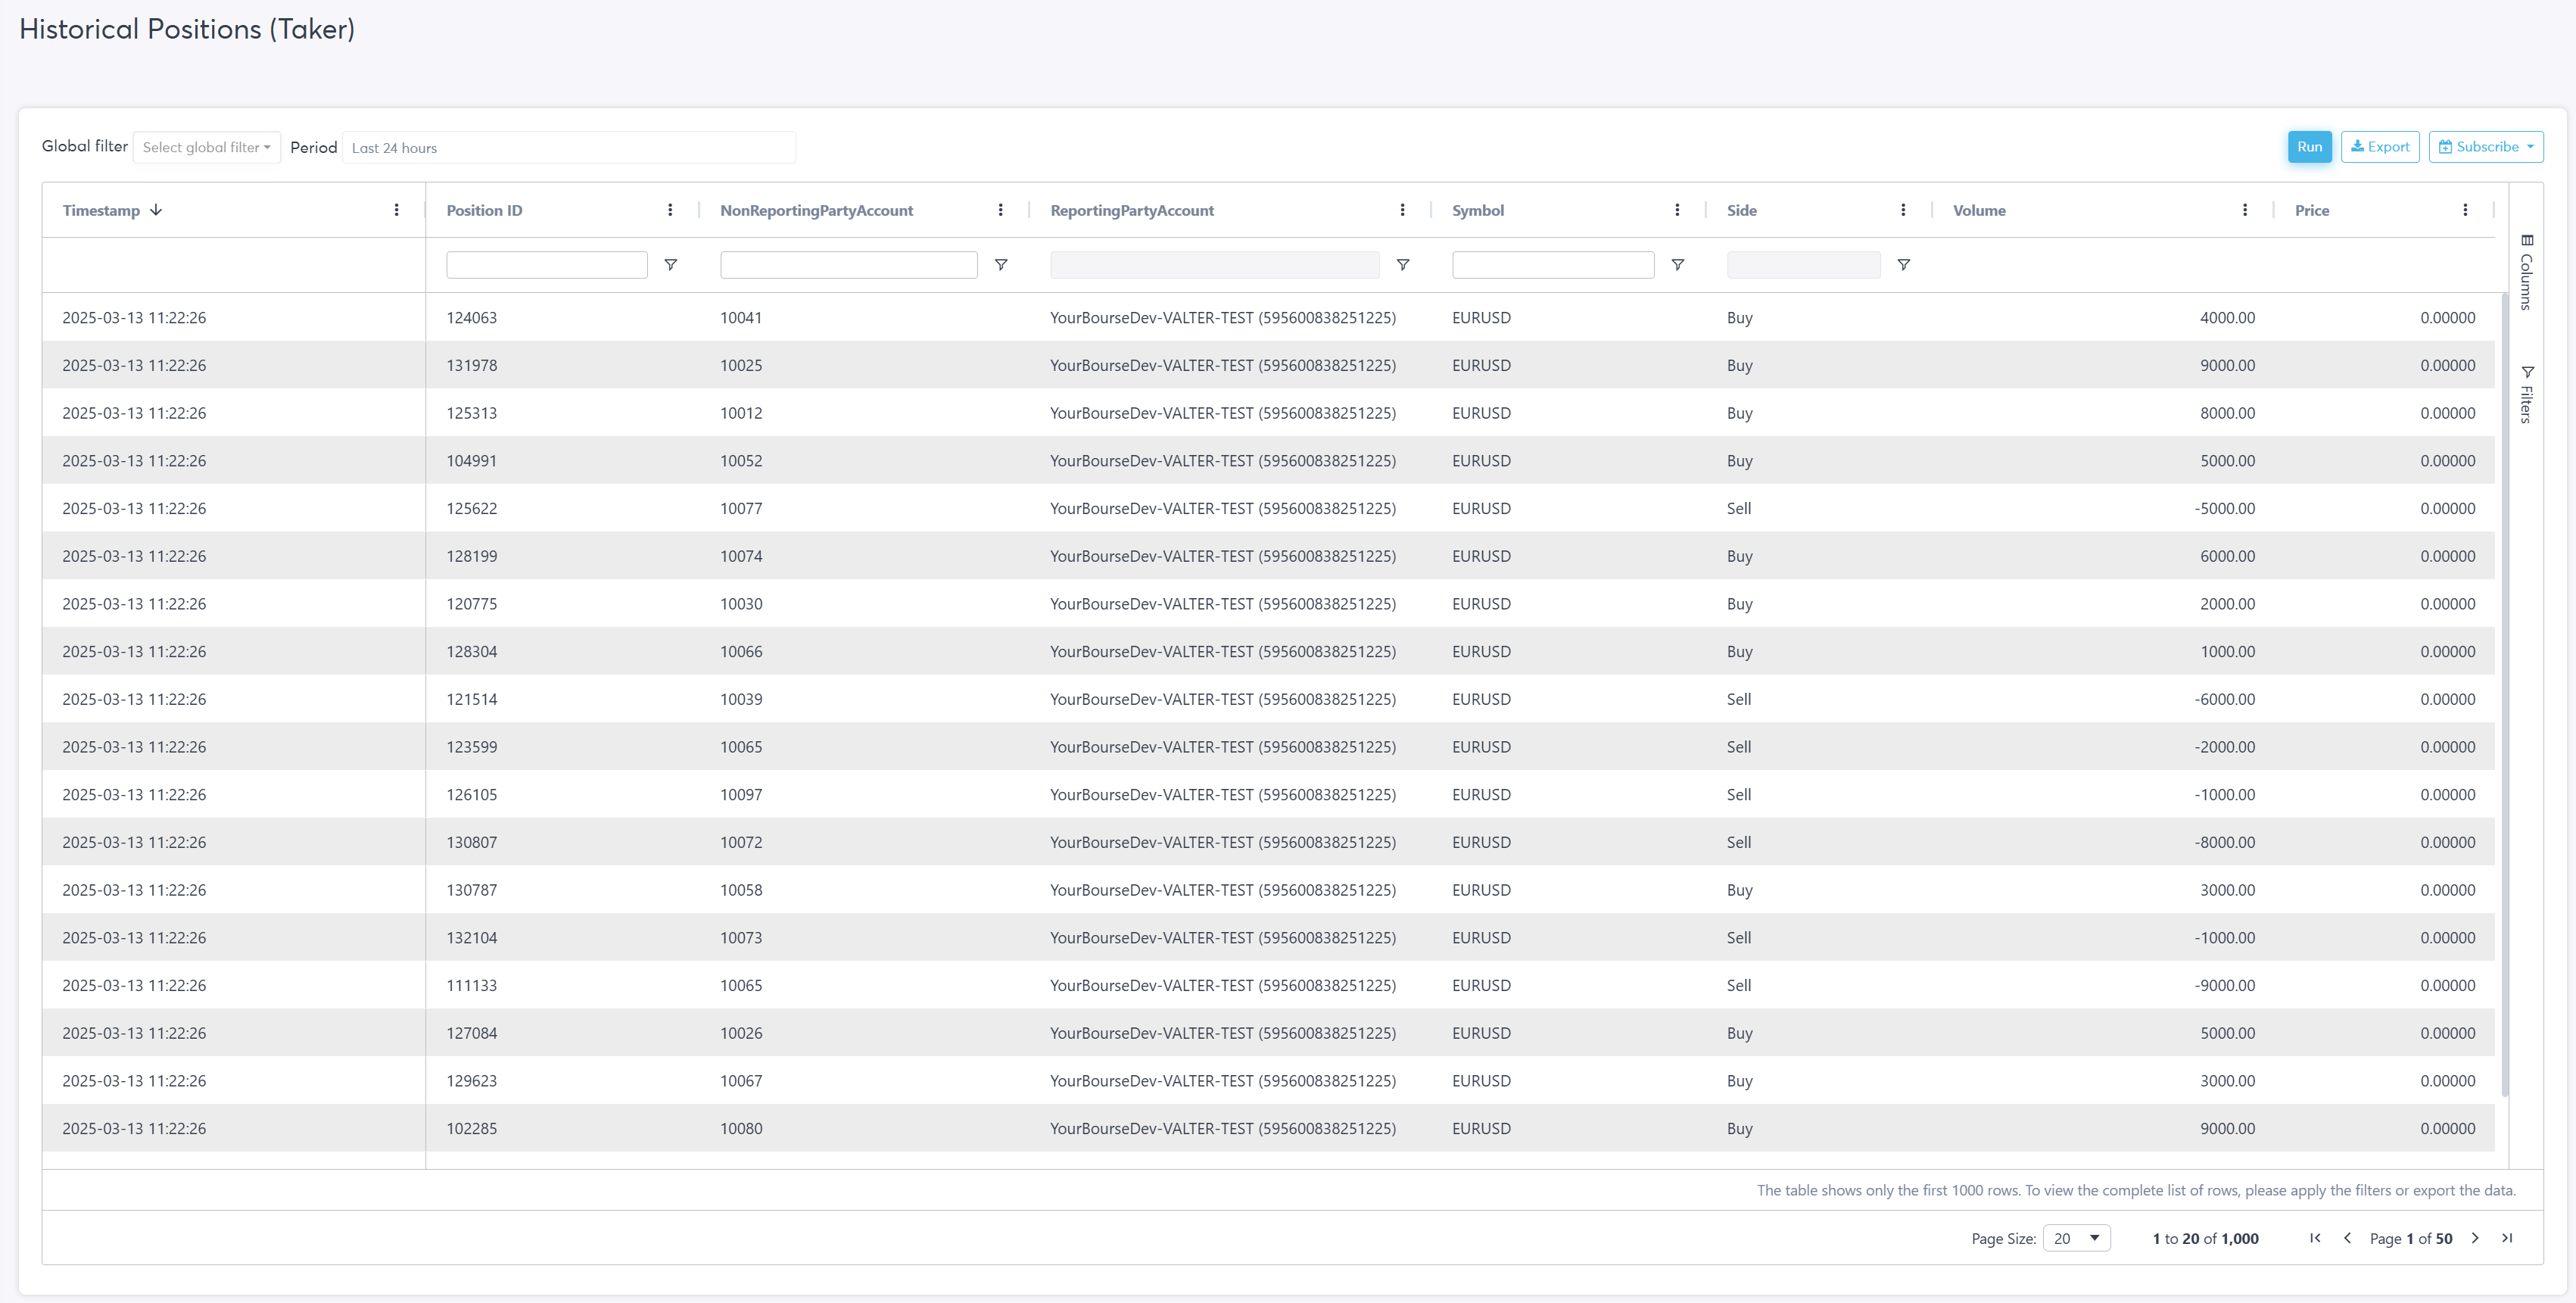Viewport: 2576px width, 1303px height.
Task: Open the Filters side panel tab
Action: coord(2526,395)
